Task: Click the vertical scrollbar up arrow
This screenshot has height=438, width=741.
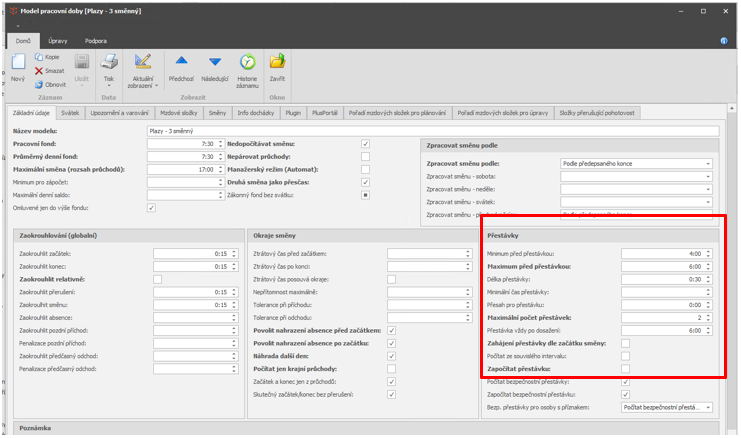Action: (732, 108)
